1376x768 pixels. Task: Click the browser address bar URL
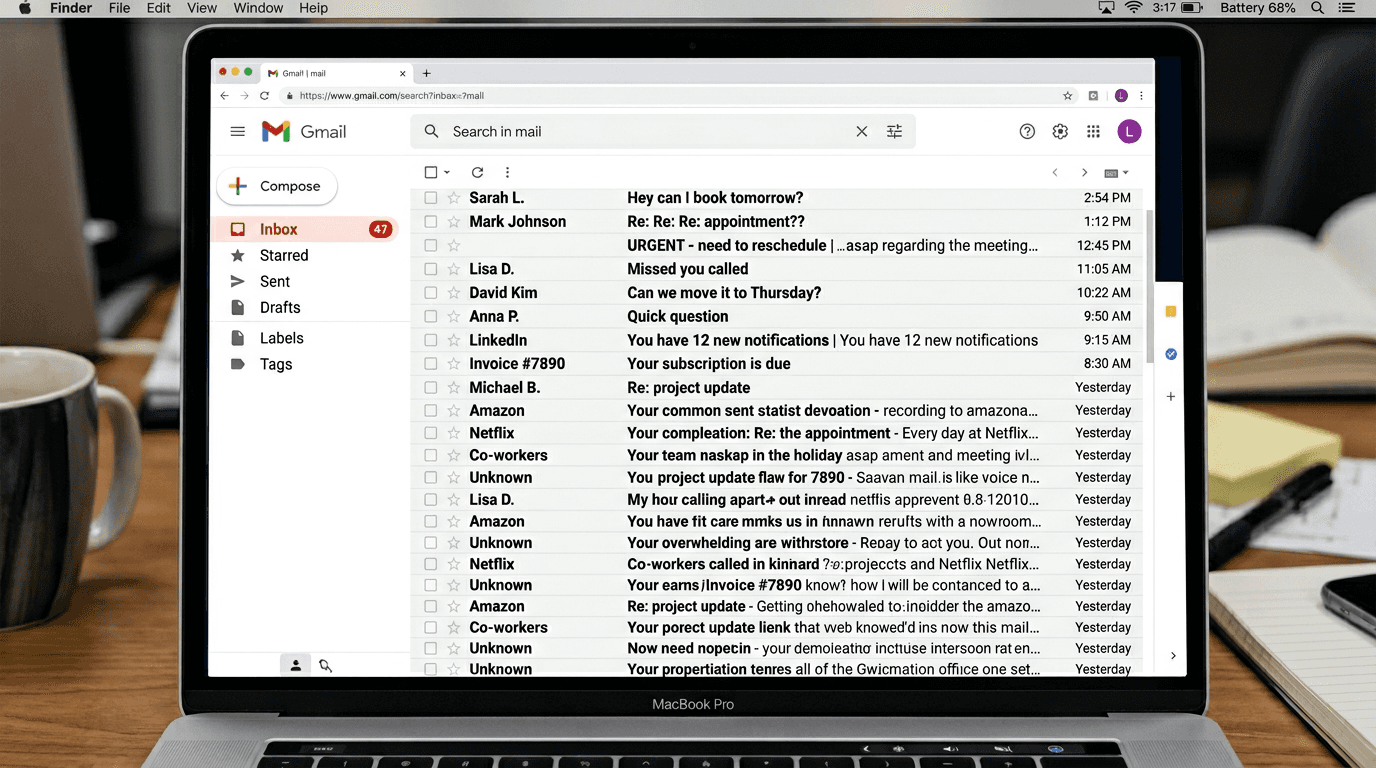pyautogui.click(x=392, y=96)
